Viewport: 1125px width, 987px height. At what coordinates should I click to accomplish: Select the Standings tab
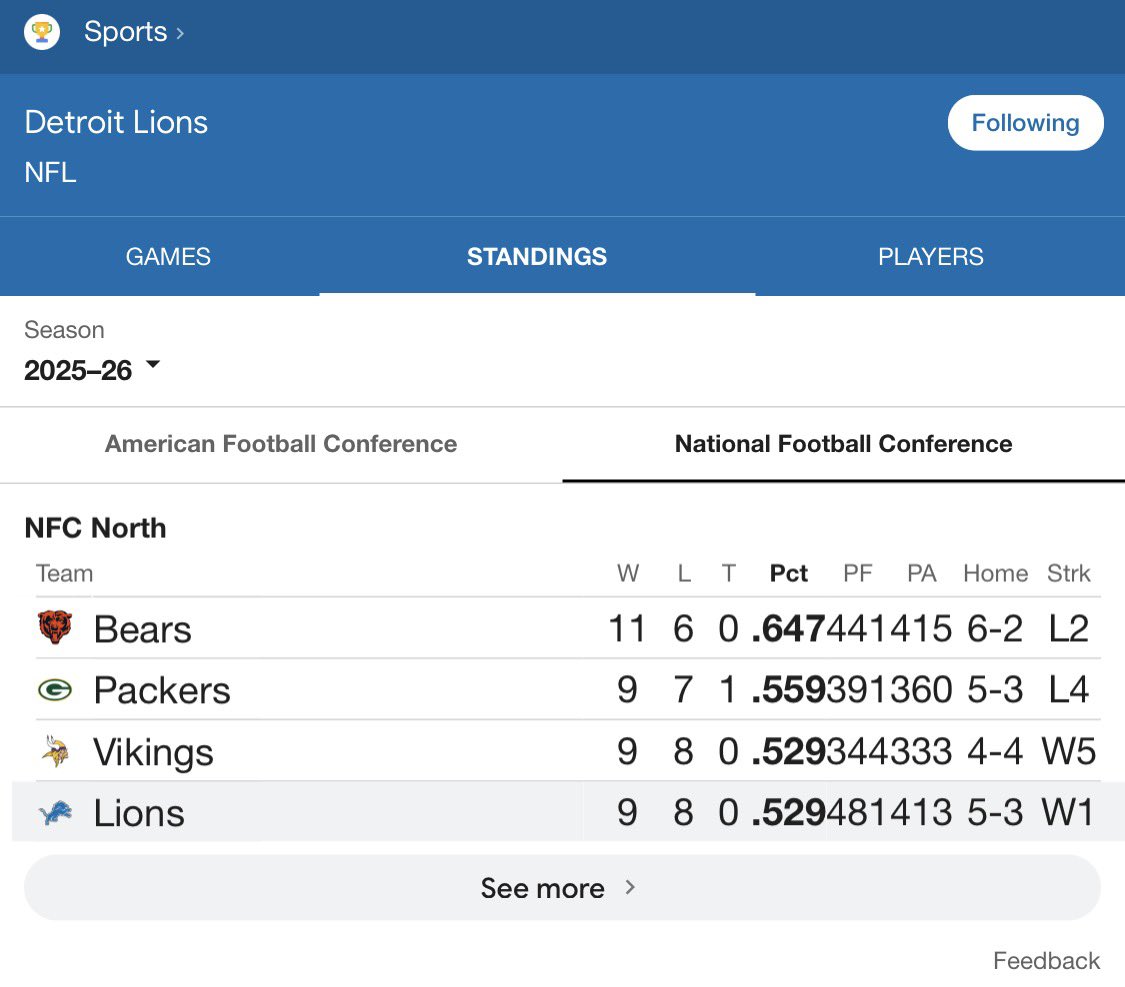tap(537, 256)
